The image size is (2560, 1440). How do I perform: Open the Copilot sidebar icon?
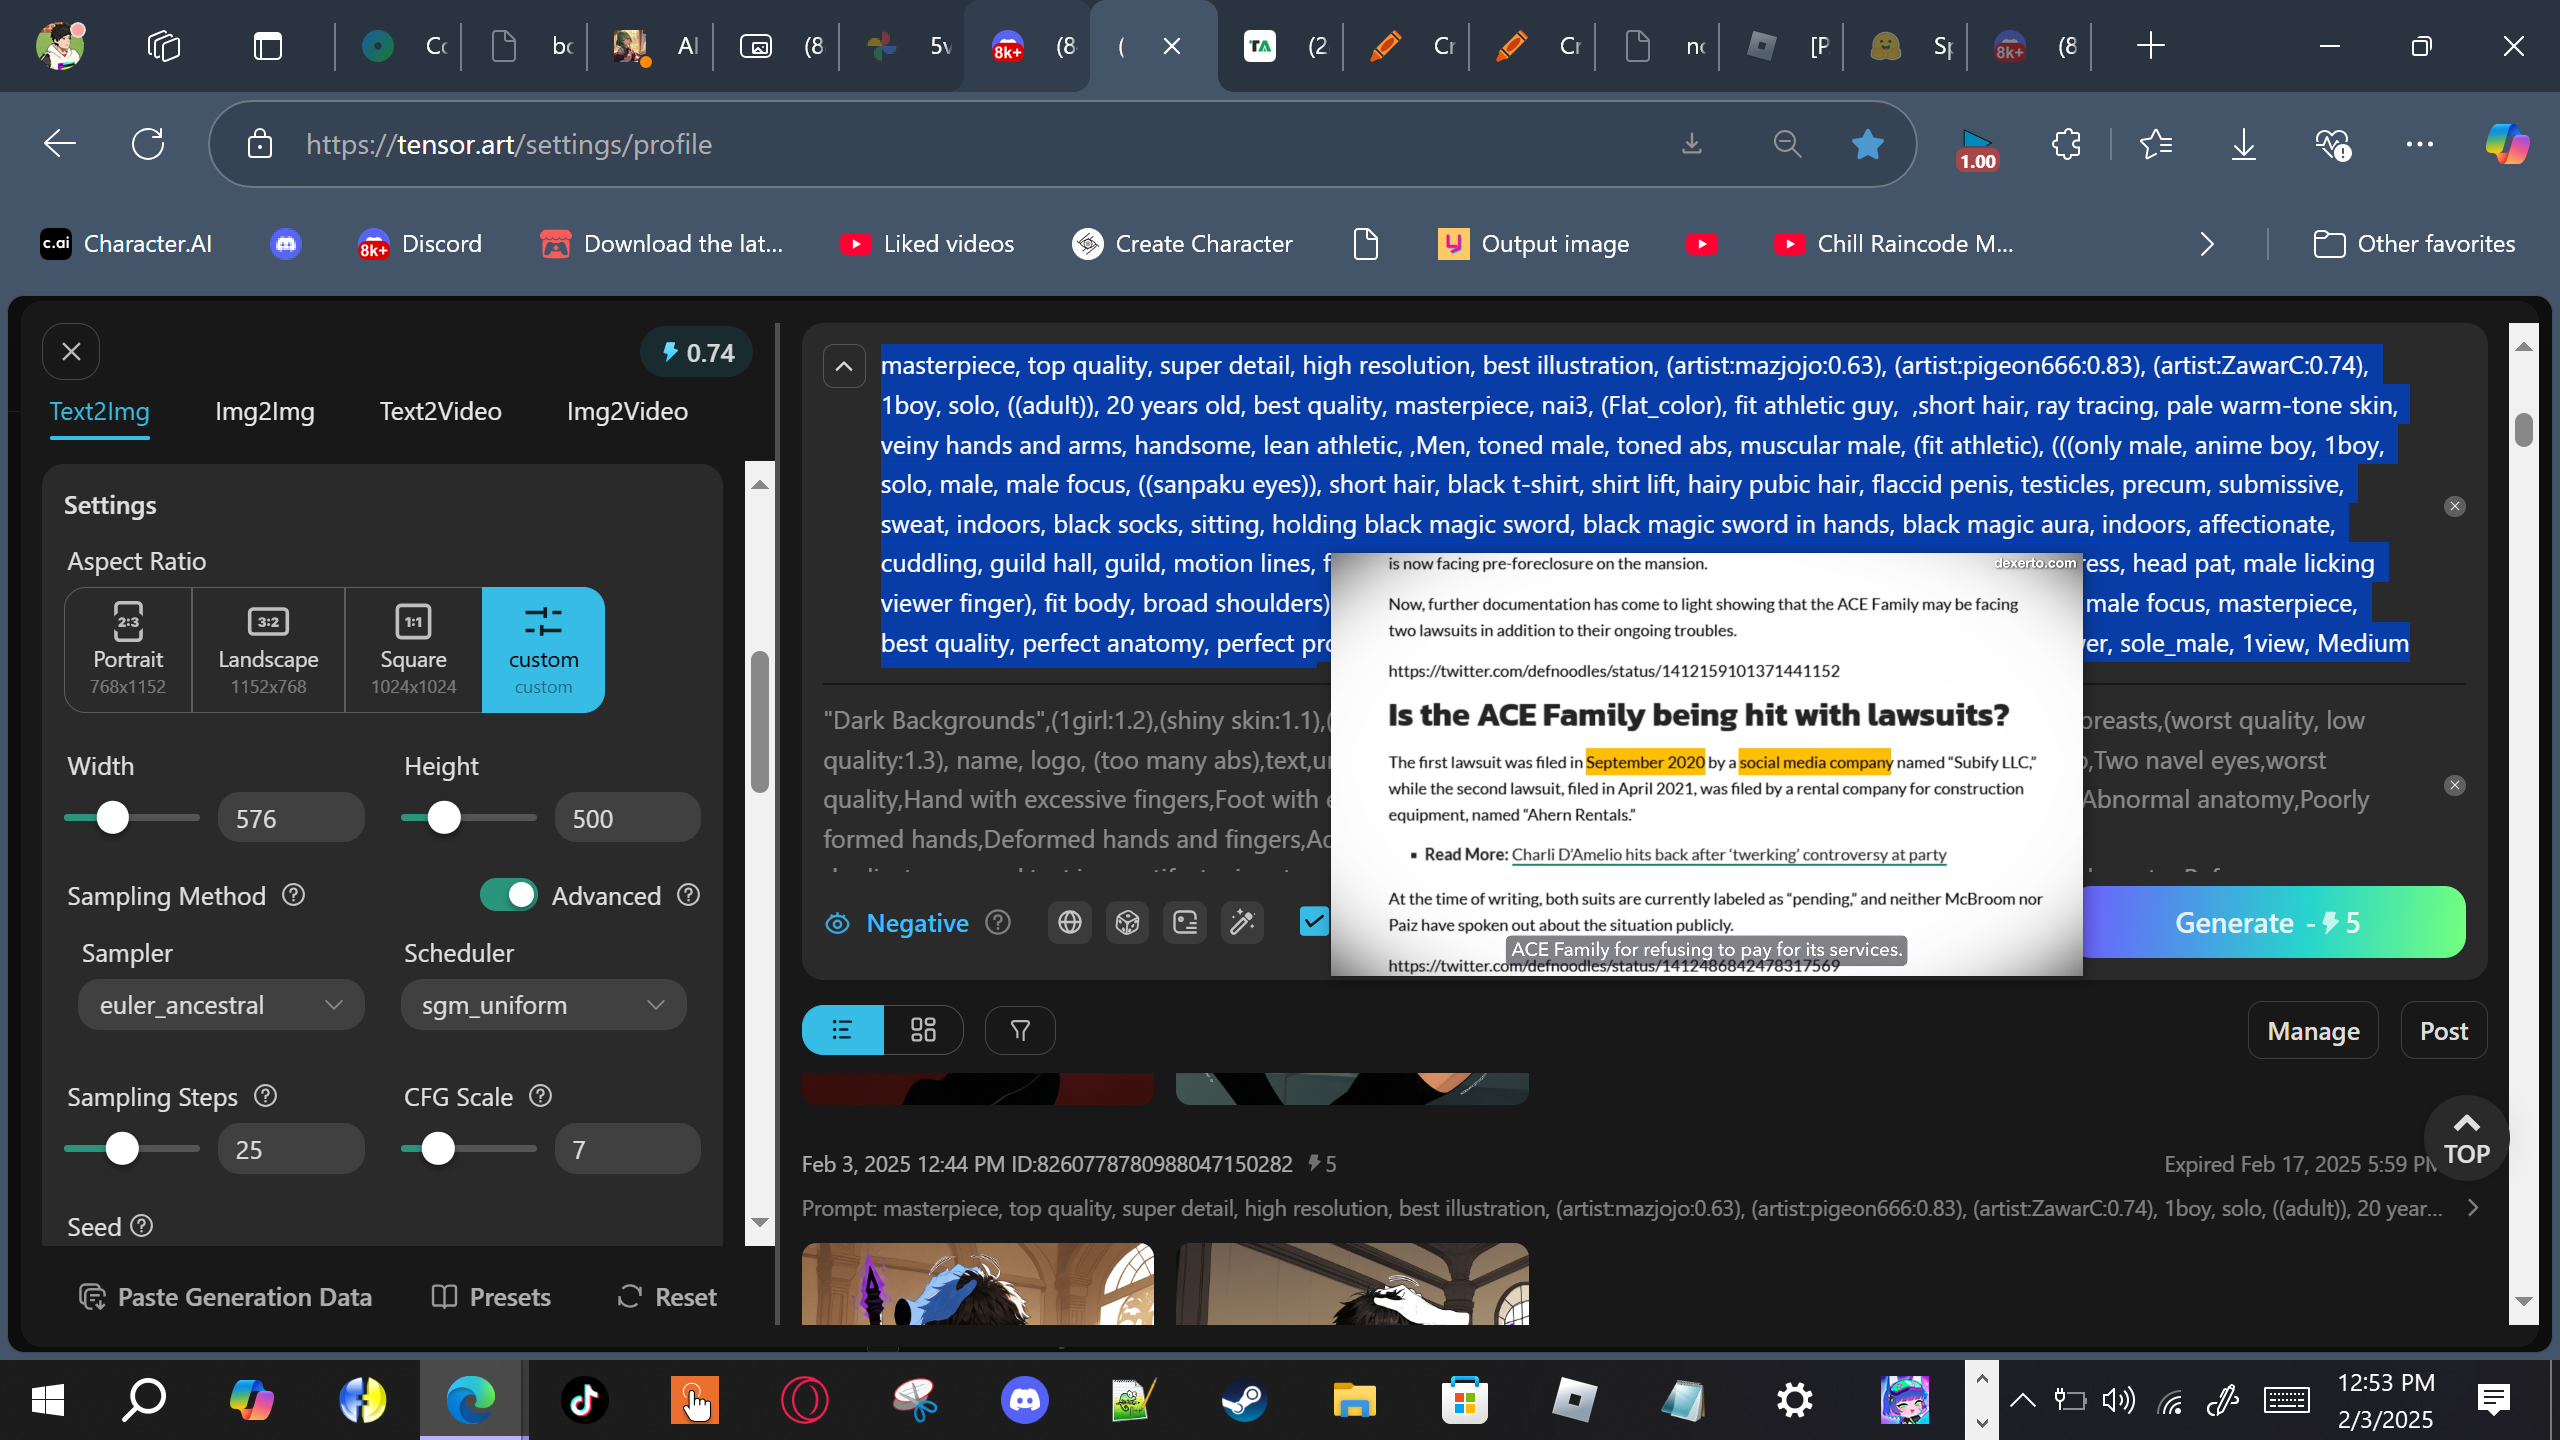point(2507,144)
